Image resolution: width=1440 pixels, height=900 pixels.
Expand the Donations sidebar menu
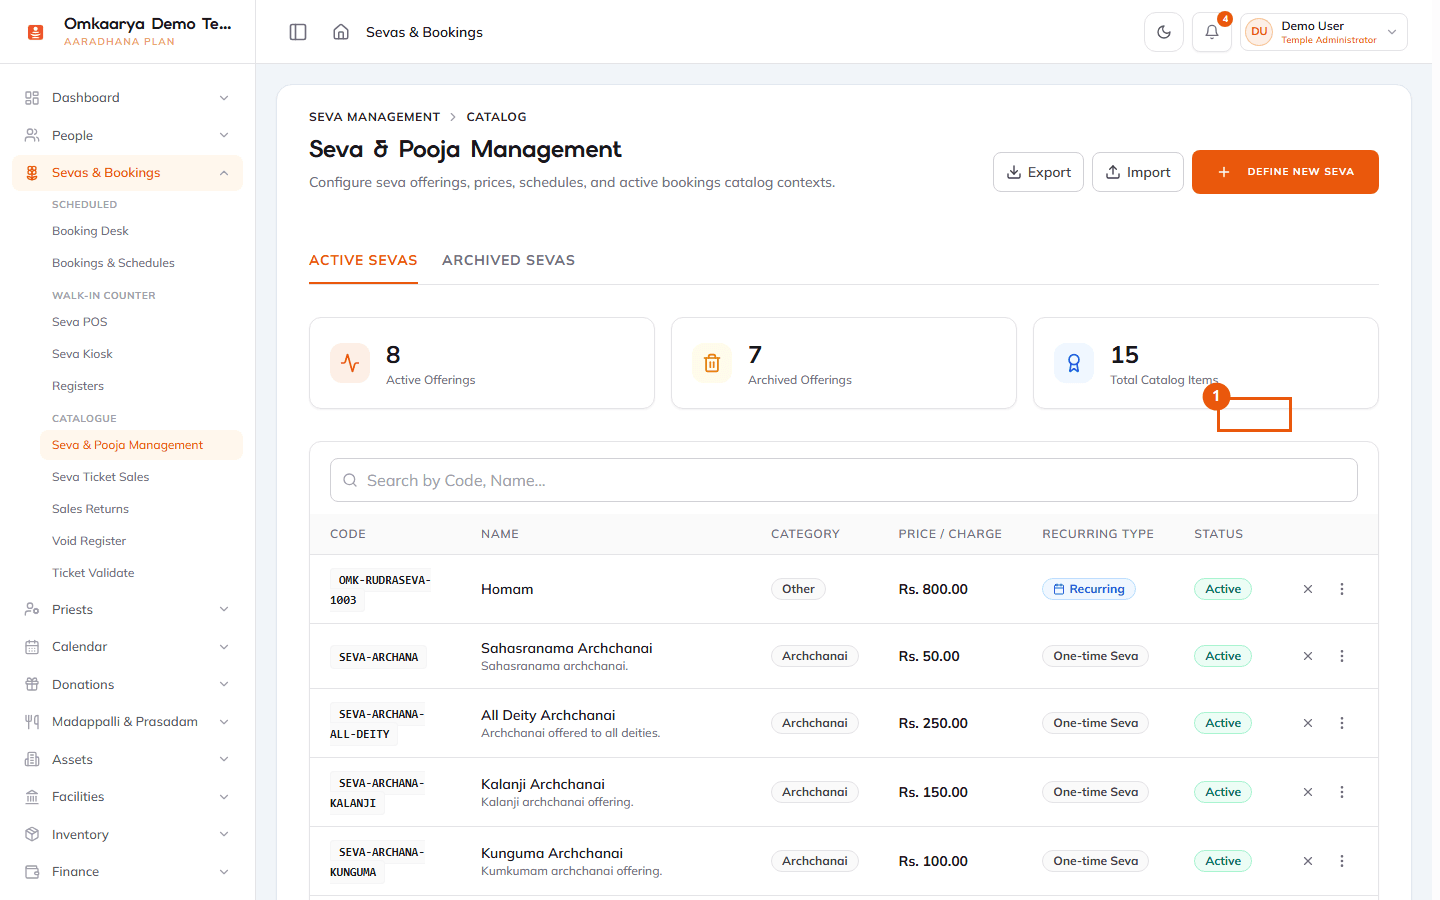coord(127,685)
